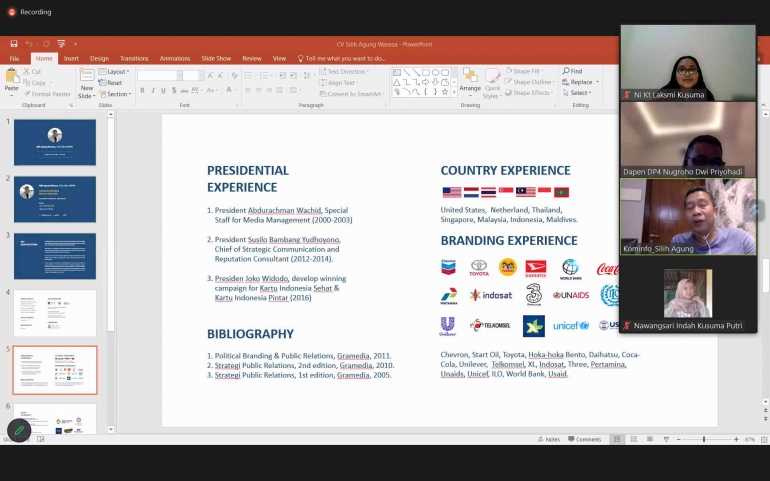Clear all formatting icon
The width and height of the screenshot is (770, 481).
(234, 76)
